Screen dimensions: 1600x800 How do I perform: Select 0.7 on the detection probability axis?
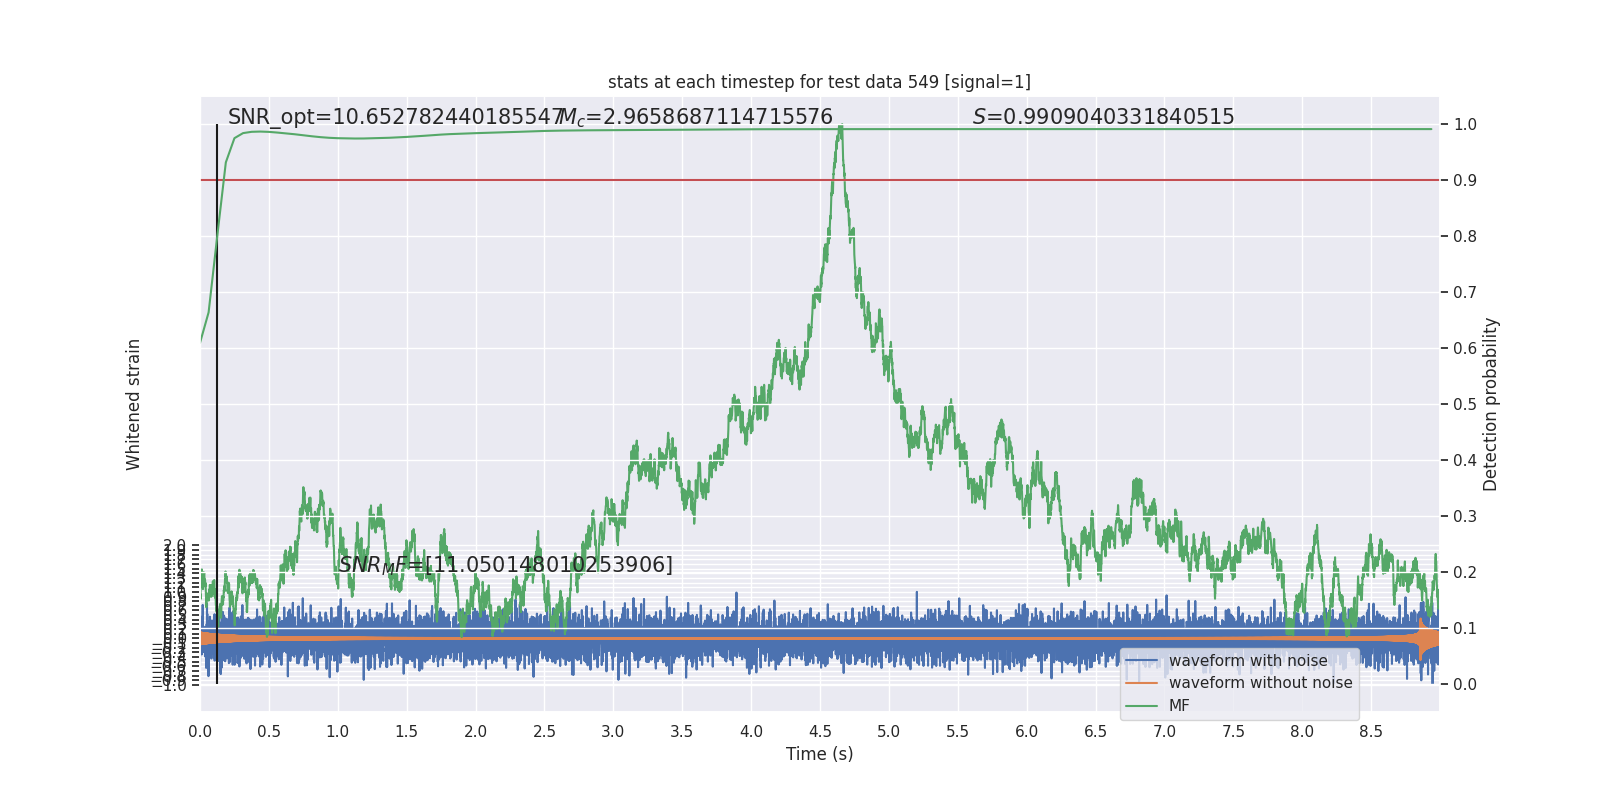[1465, 293]
